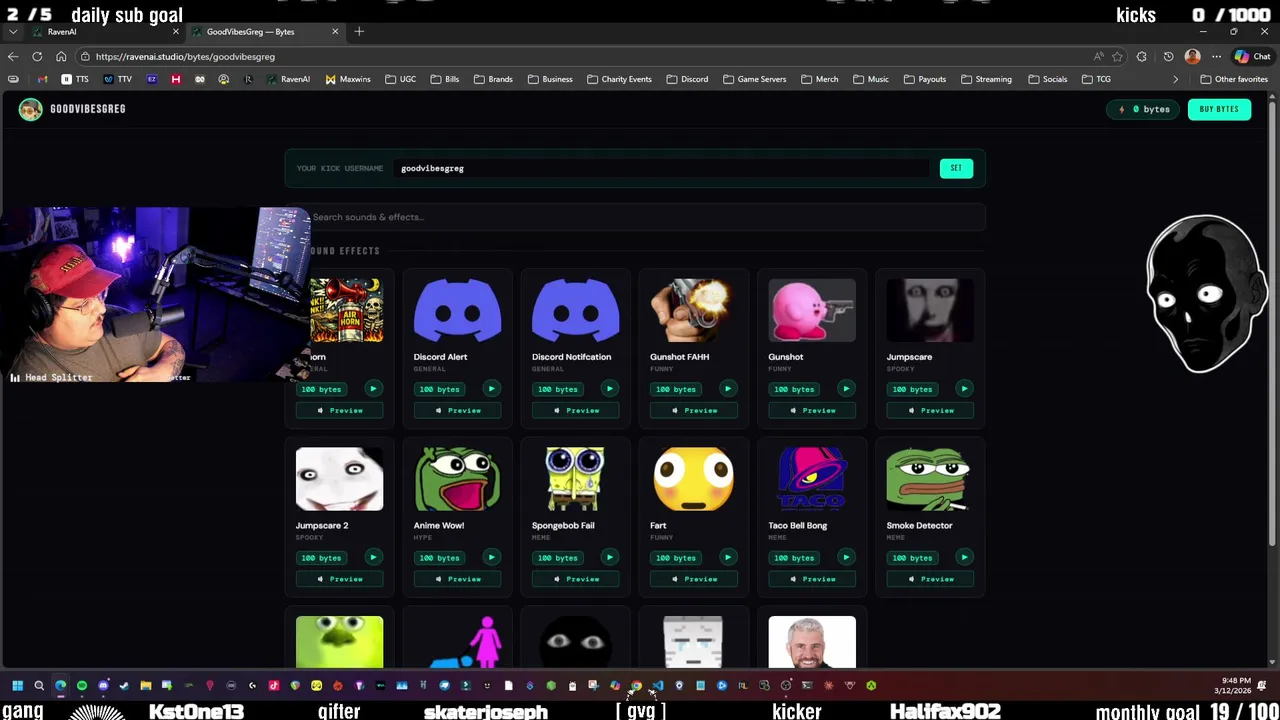
Task: Preview the Fart sound
Action: pyautogui.click(x=693, y=579)
